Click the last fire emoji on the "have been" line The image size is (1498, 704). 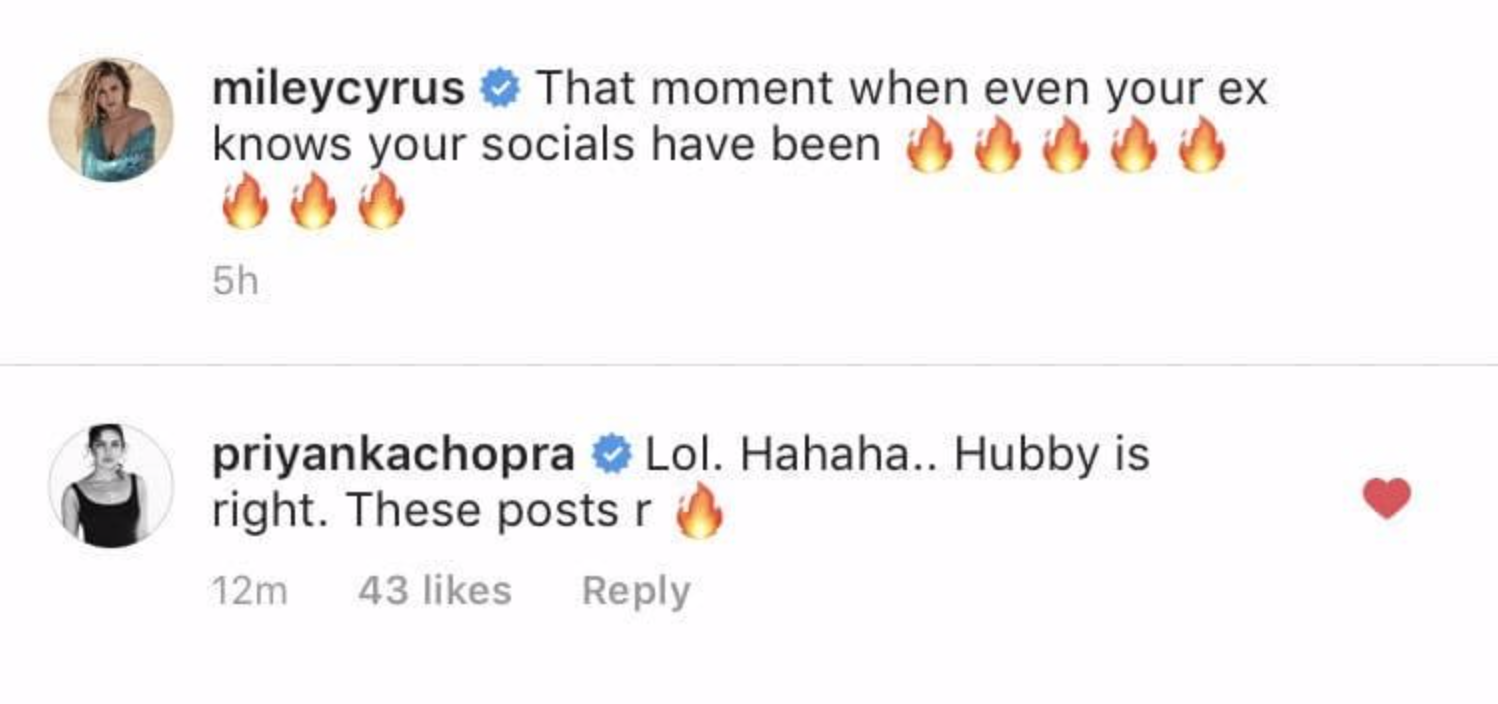pyautogui.click(x=1202, y=147)
